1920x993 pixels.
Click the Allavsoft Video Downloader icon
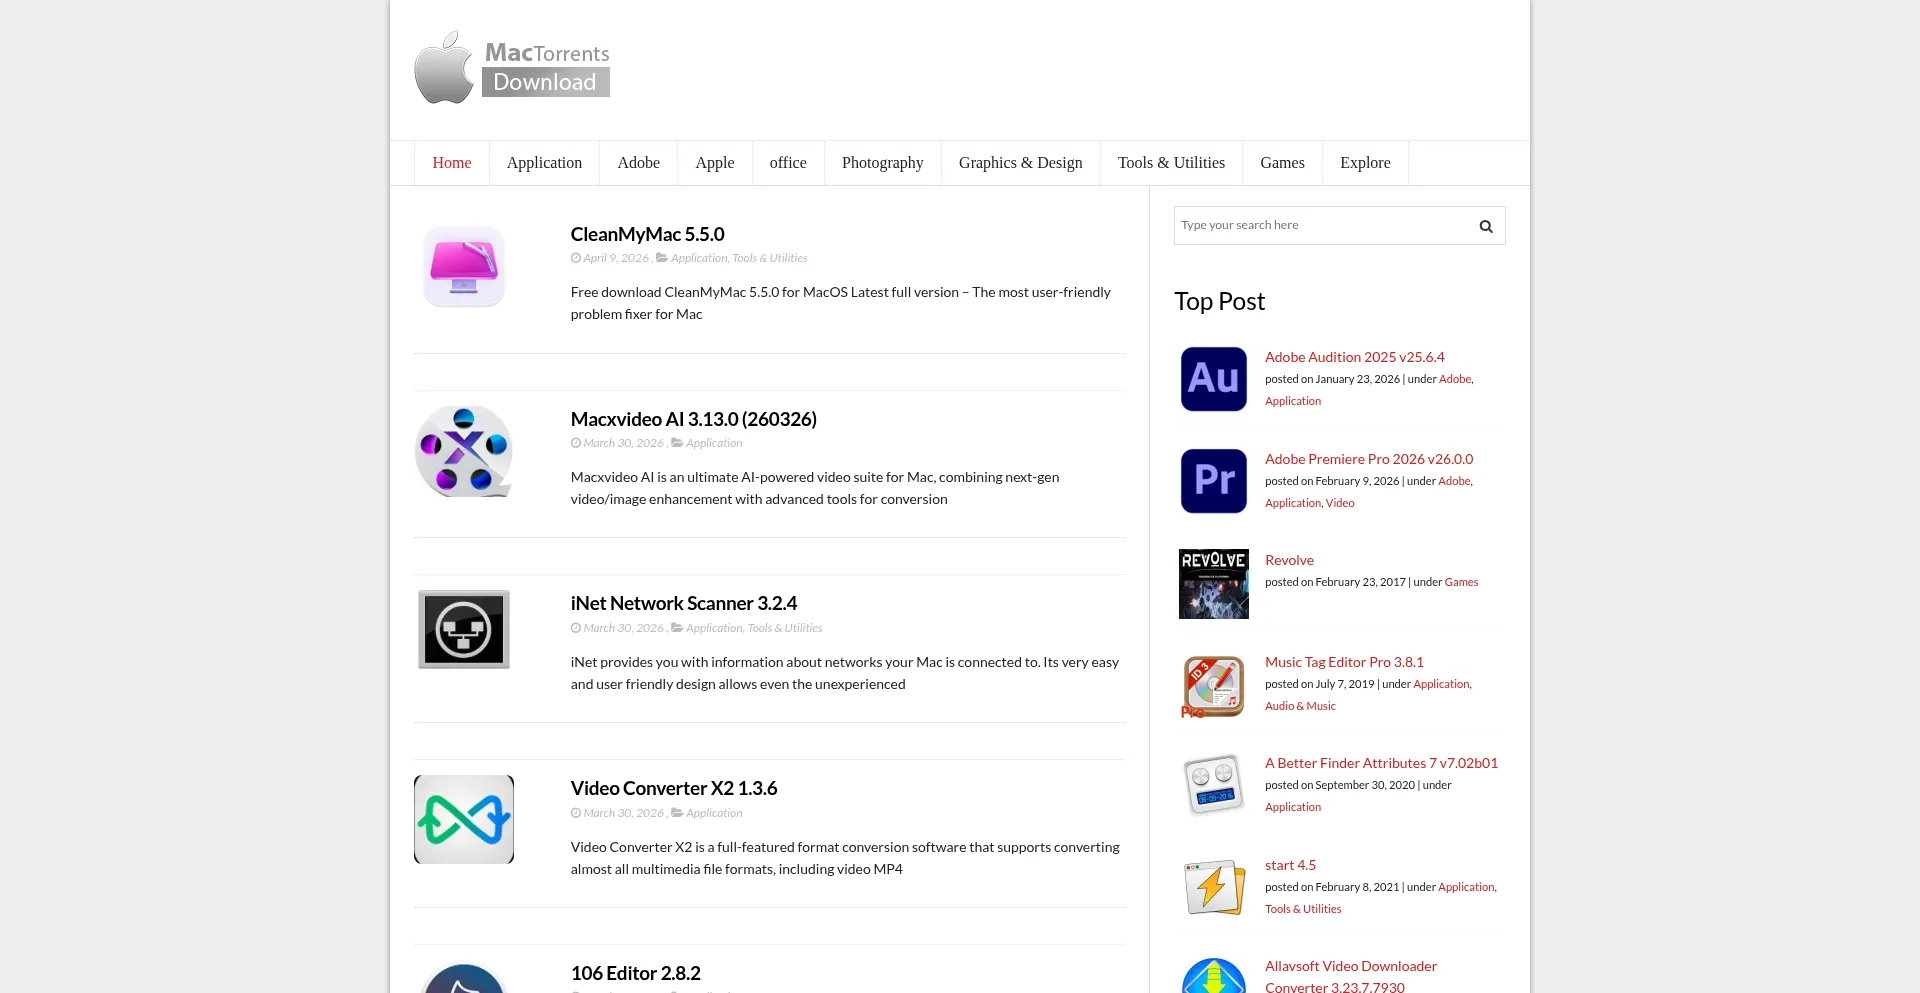[x=1214, y=976]
